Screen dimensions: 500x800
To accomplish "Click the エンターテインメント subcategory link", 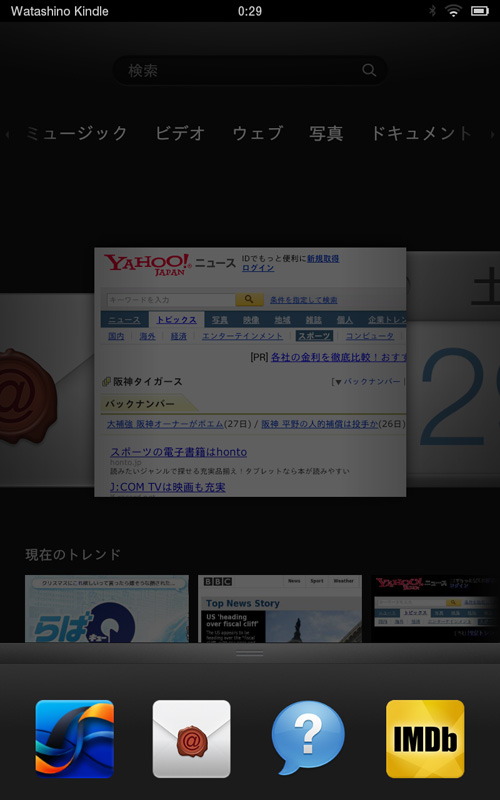I will pos(242,336).
